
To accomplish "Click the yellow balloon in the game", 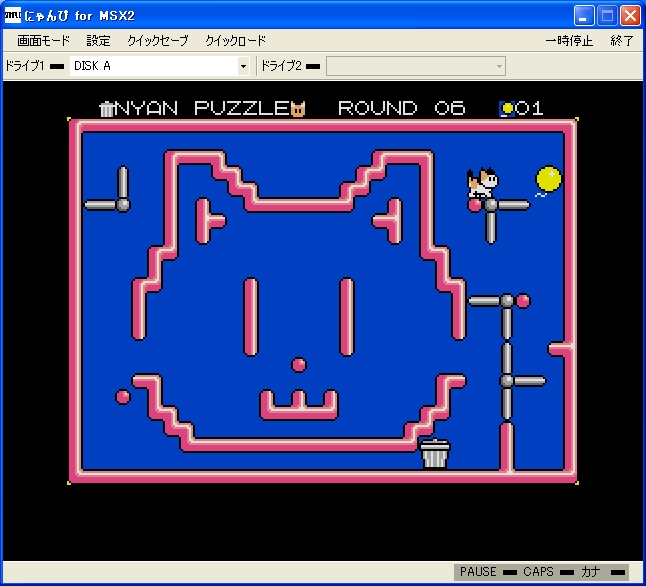I will coord(548,180).
